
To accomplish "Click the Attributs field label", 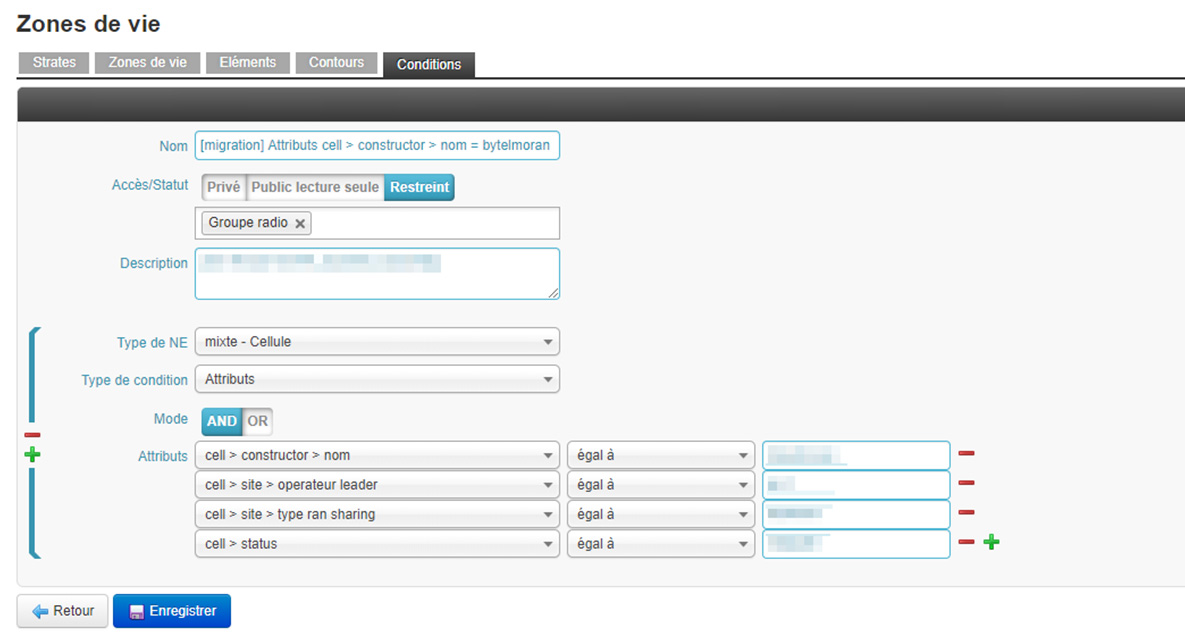I will [x=162, y=457].
